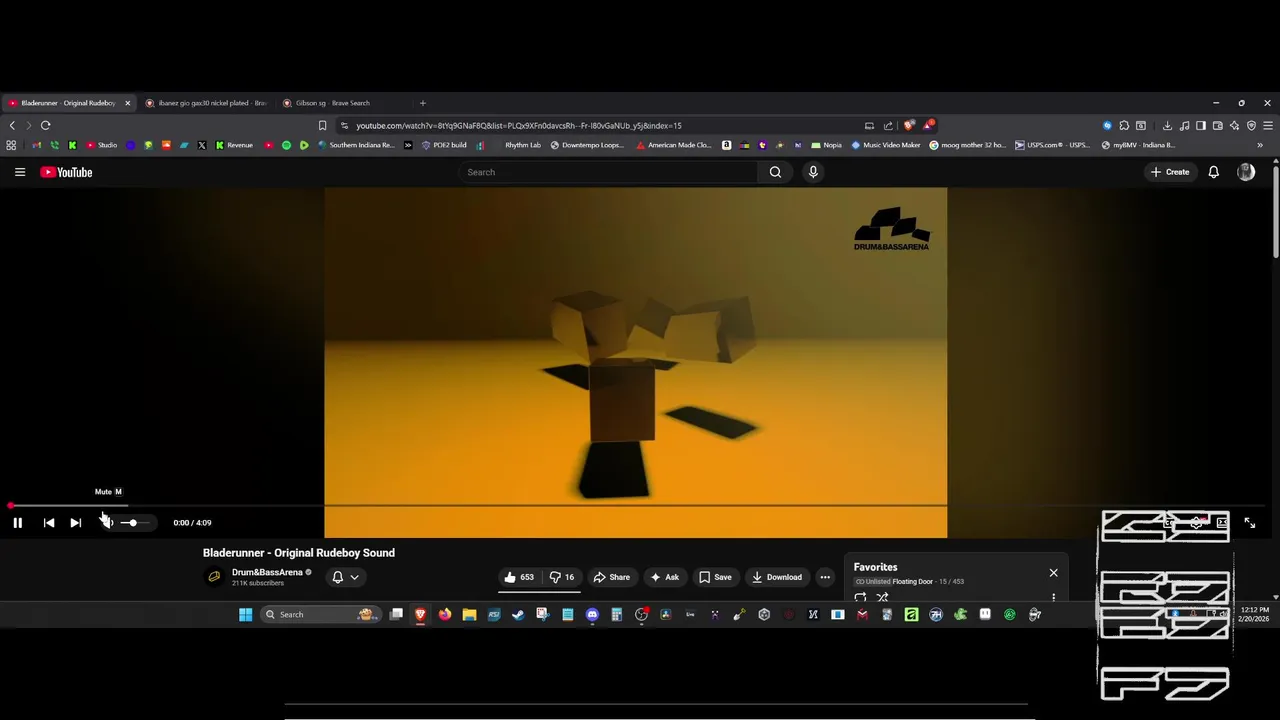Open the Brave Wallet icon
This screenshot has height=720, width=1280.
click(x=1217, y=125)
